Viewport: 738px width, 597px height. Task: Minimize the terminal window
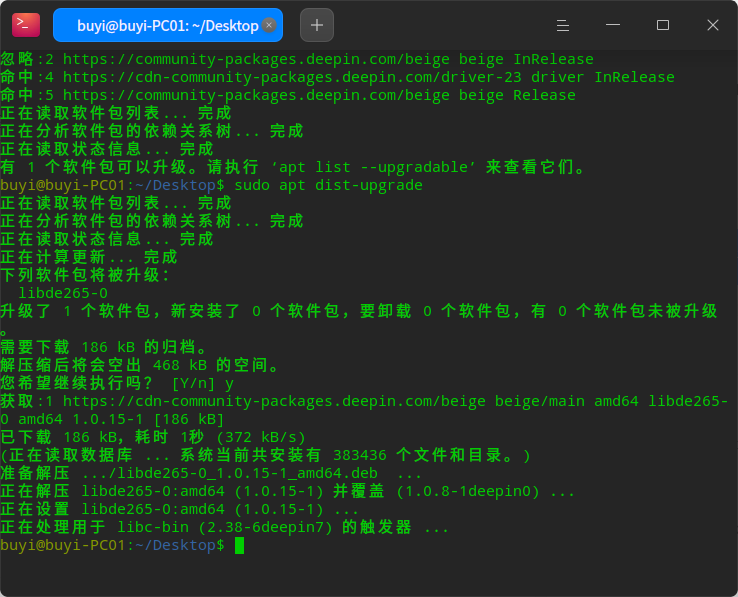point(613,25)
